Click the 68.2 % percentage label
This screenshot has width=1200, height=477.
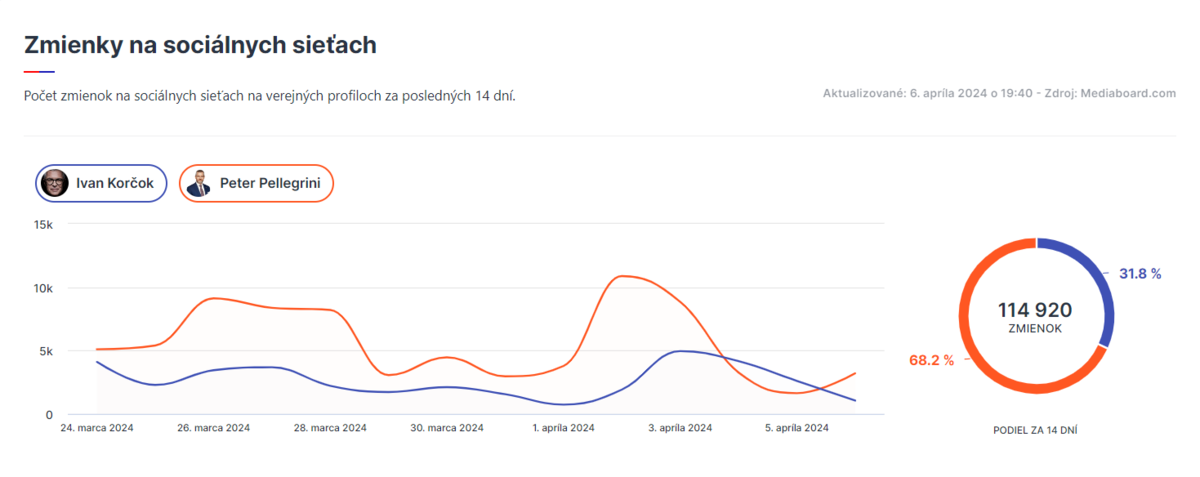pyautogui.click(x=931, y=360)
